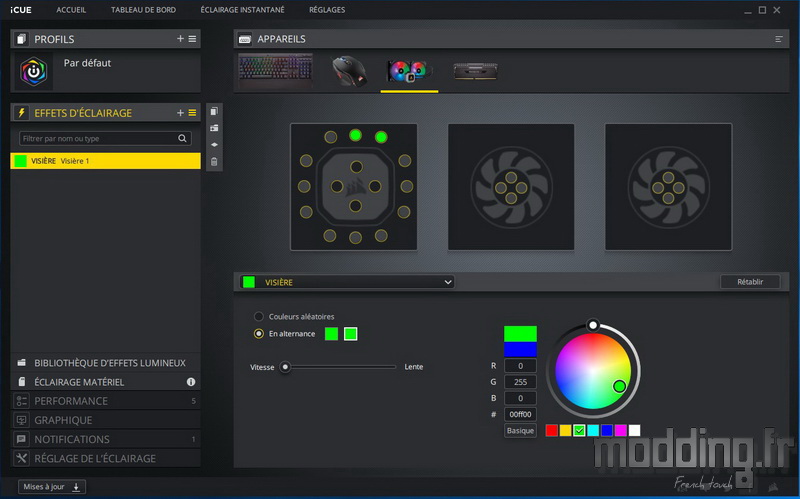This screenshot has height=499, width=800.
Task: Click the R value field
Action: pyautogui.click(x=520, y=366)
